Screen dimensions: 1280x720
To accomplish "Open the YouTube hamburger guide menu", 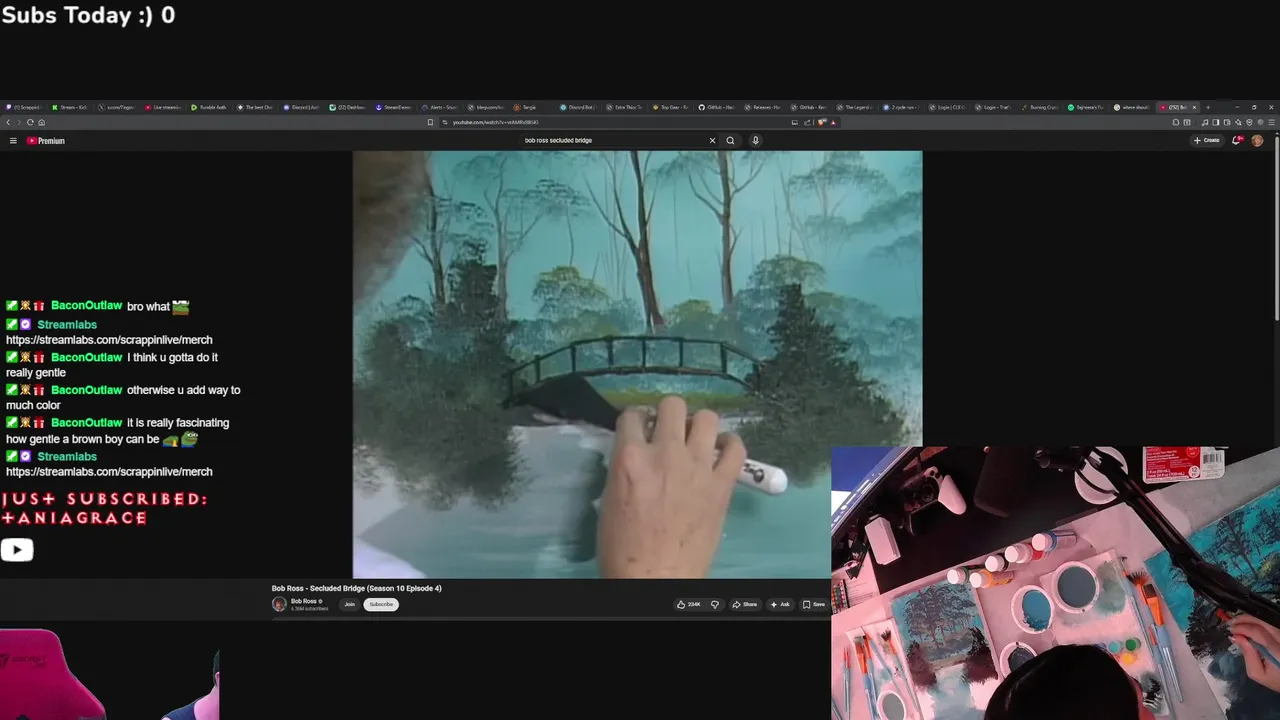I will tap(13, 141).
